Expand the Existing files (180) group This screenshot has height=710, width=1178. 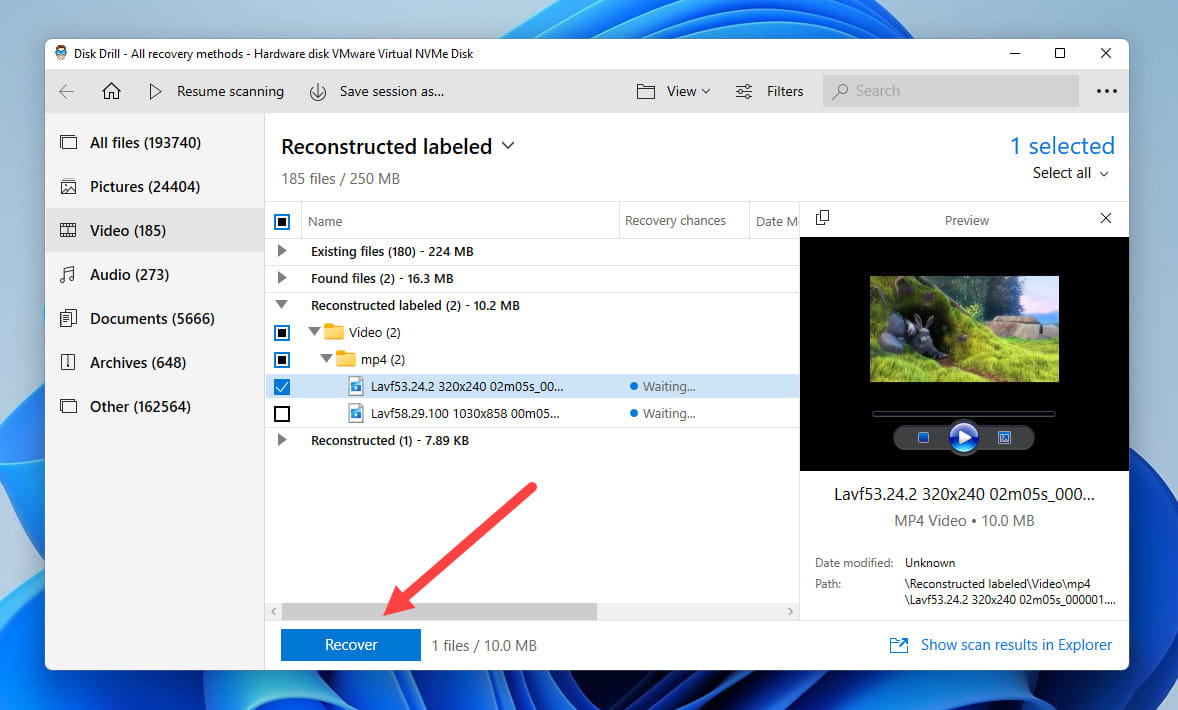tap(282, 251)
